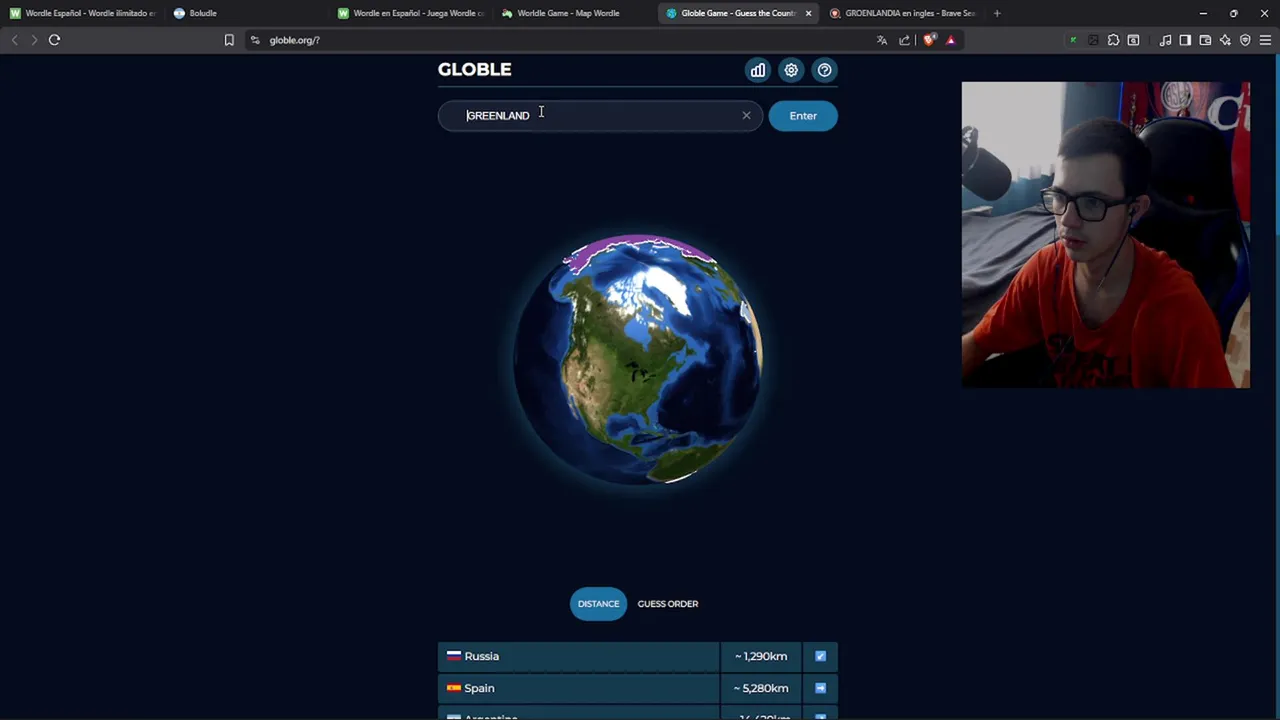Click the globle.org address bar

[560, 40]
